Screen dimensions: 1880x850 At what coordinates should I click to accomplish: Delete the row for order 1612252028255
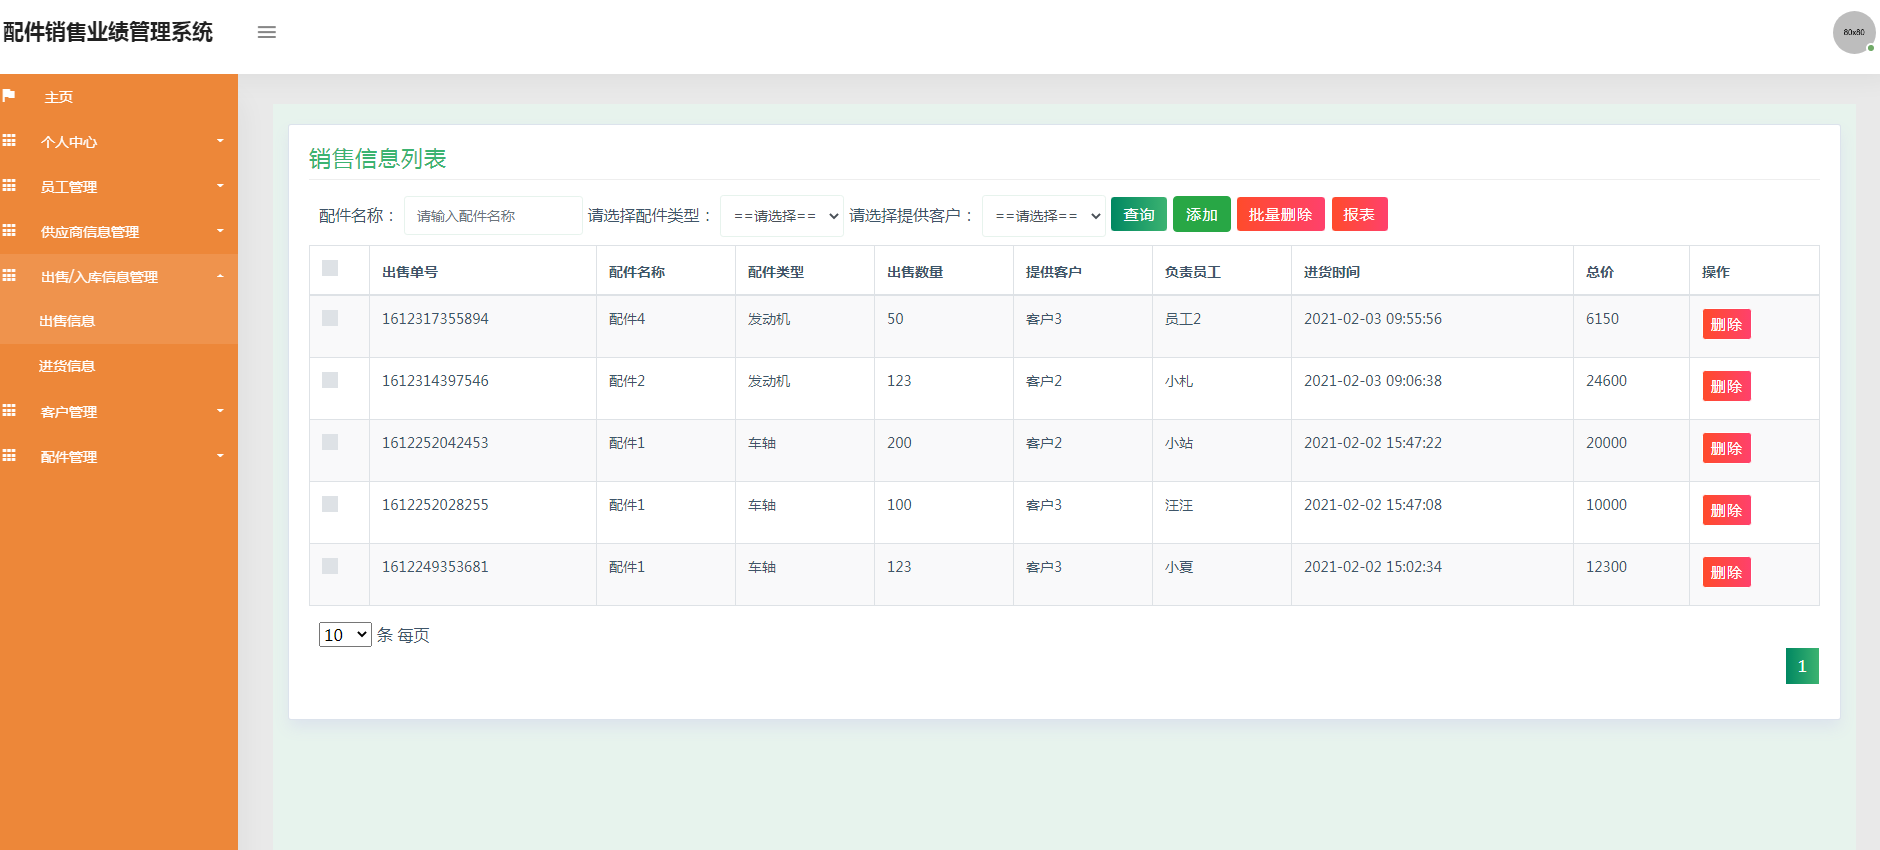tap(1726, 510)
